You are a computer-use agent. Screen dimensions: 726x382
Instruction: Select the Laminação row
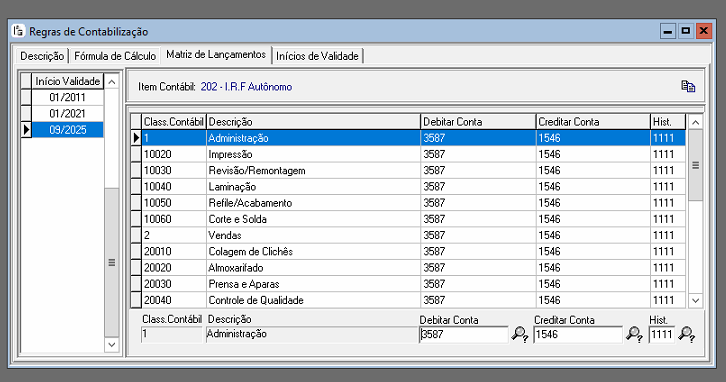click(x=413, y=187)
